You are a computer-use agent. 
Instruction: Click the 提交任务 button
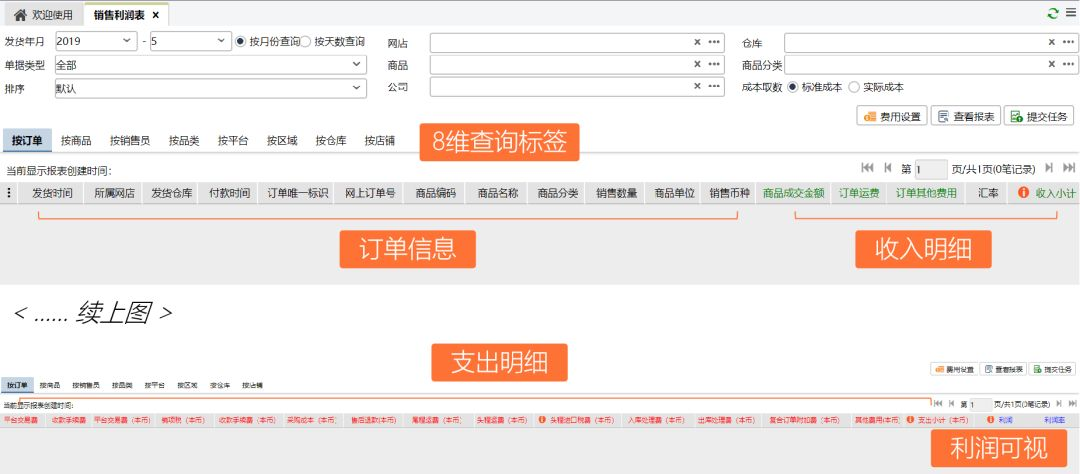pos(1038,116)
